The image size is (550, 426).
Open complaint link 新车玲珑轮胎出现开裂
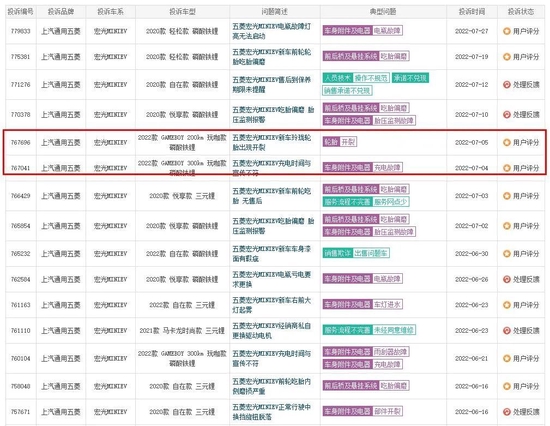click(x=271, y=142)
